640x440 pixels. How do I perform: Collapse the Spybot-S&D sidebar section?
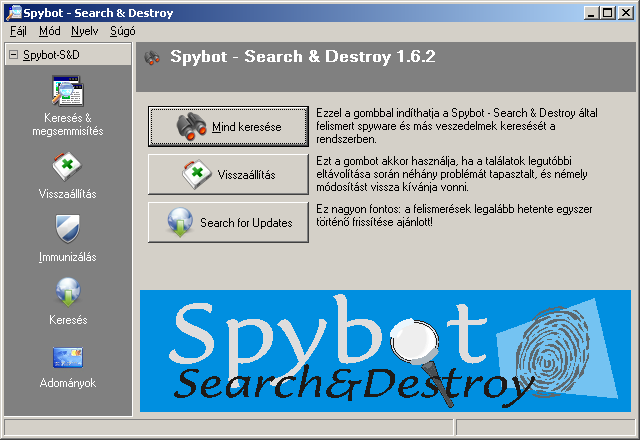click(x=13, y=54)
